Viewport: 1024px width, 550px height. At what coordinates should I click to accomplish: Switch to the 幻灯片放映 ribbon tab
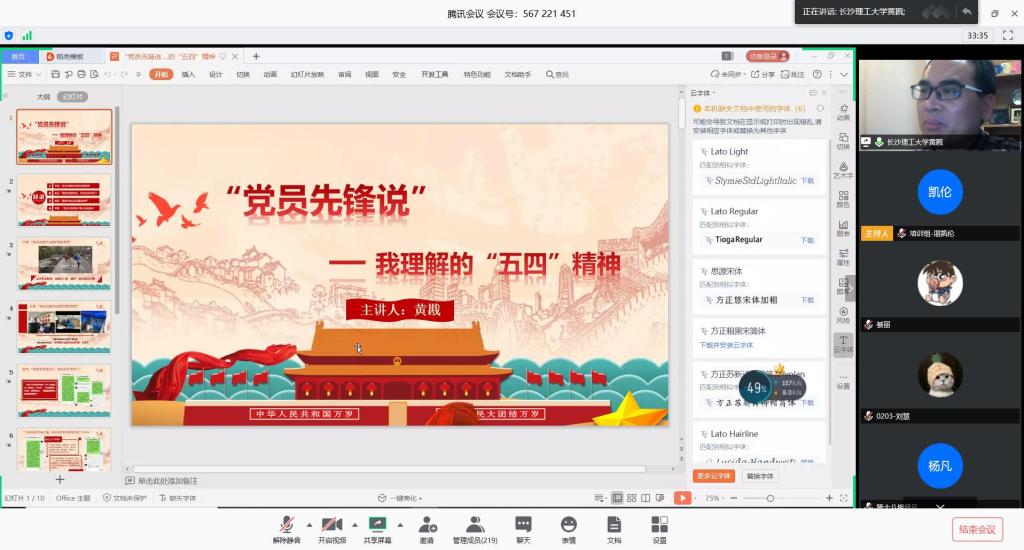(307, 74)
